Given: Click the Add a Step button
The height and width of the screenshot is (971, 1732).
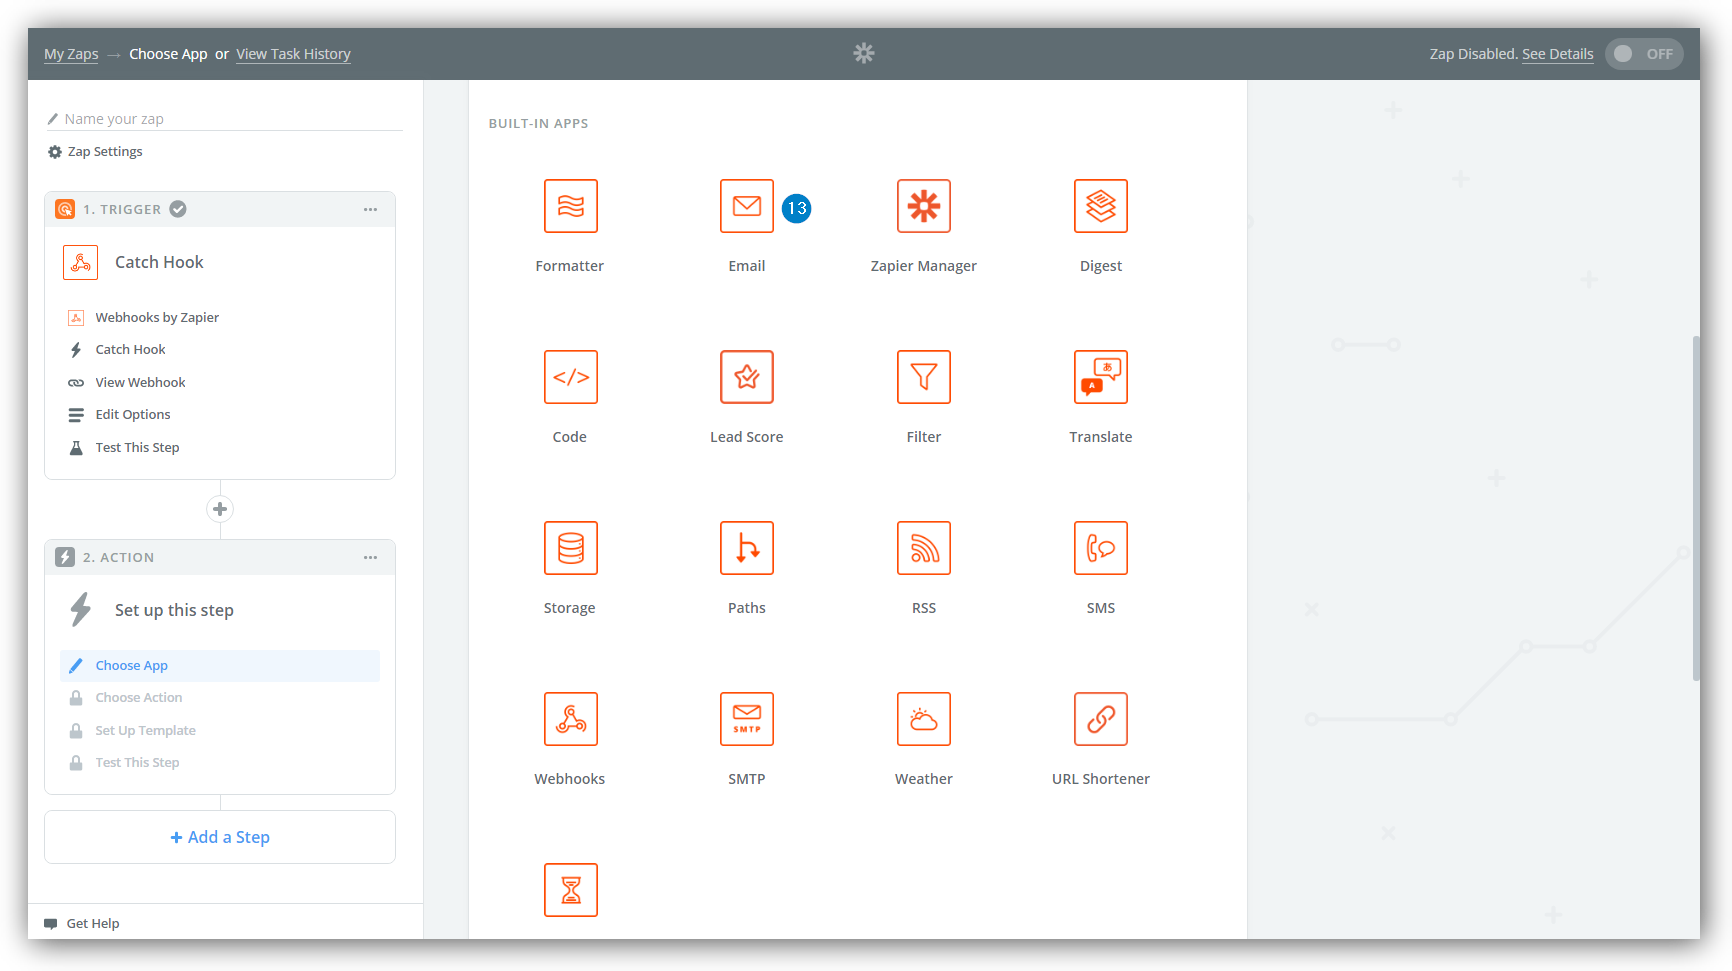Looking at the screenshot, I should click(220, 837).
